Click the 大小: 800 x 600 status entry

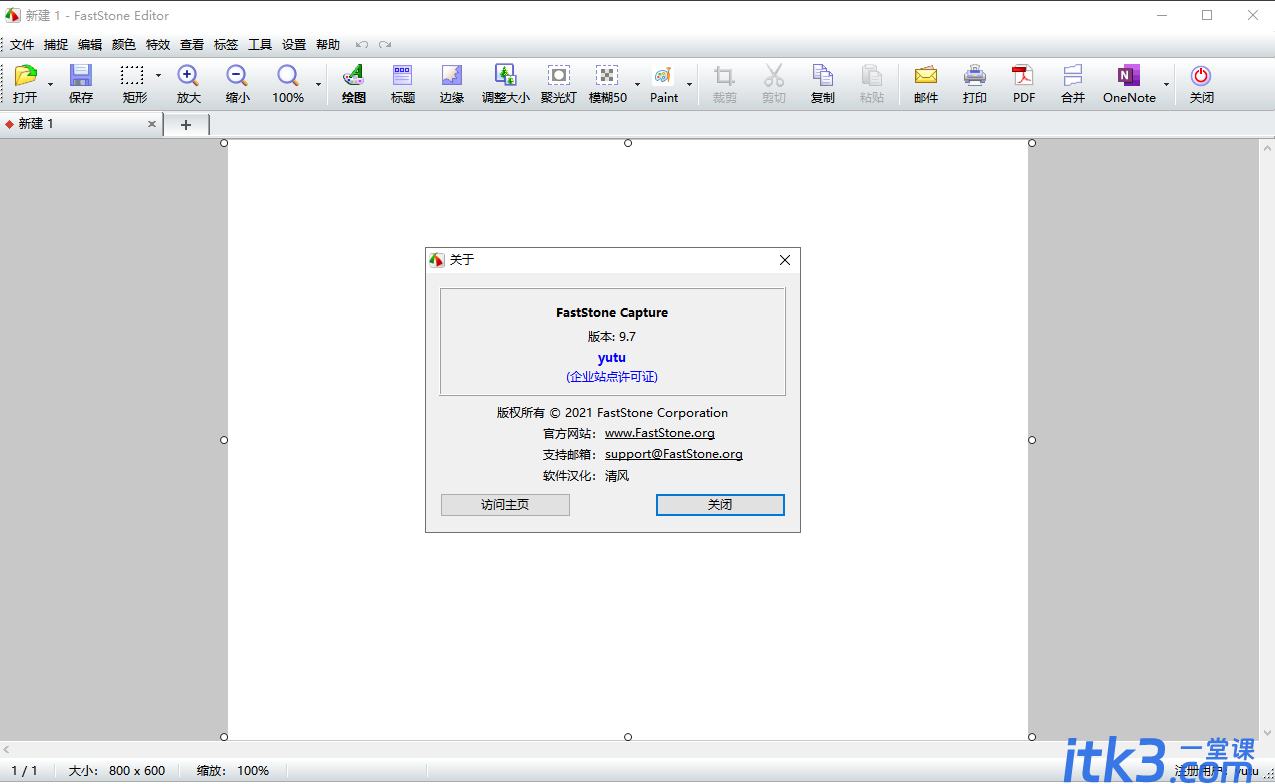pyautogui.click(x=117, y=771)
